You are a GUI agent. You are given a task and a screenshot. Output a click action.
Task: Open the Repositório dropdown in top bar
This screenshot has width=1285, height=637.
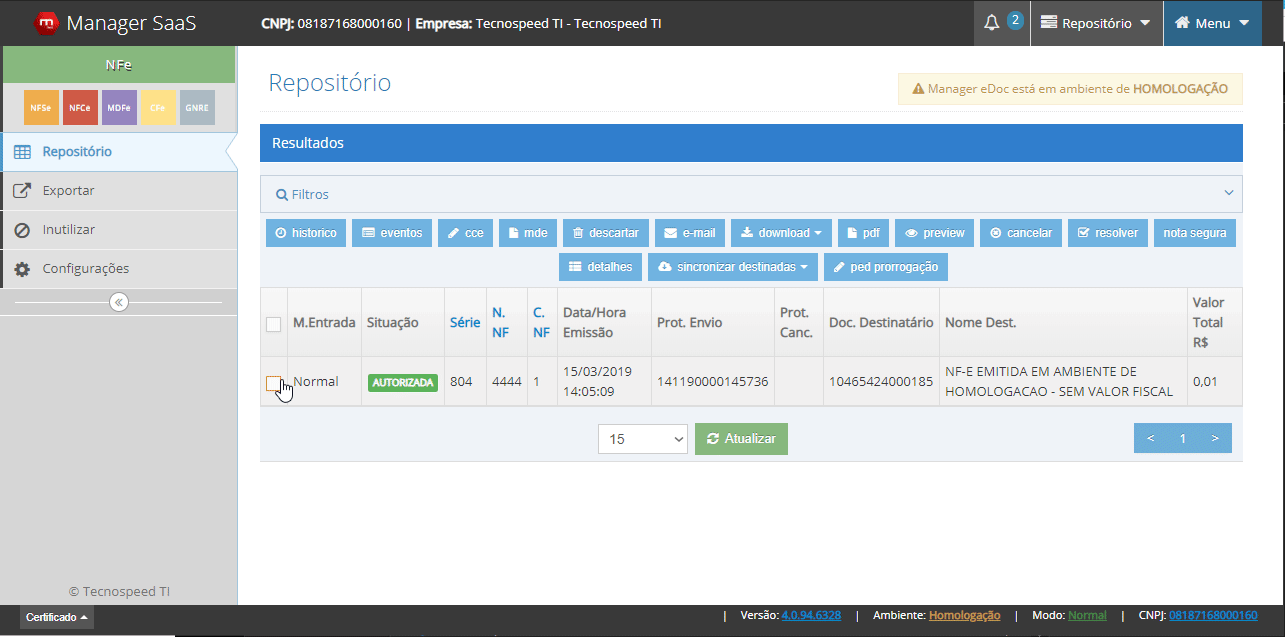[x=1096, y=23]
